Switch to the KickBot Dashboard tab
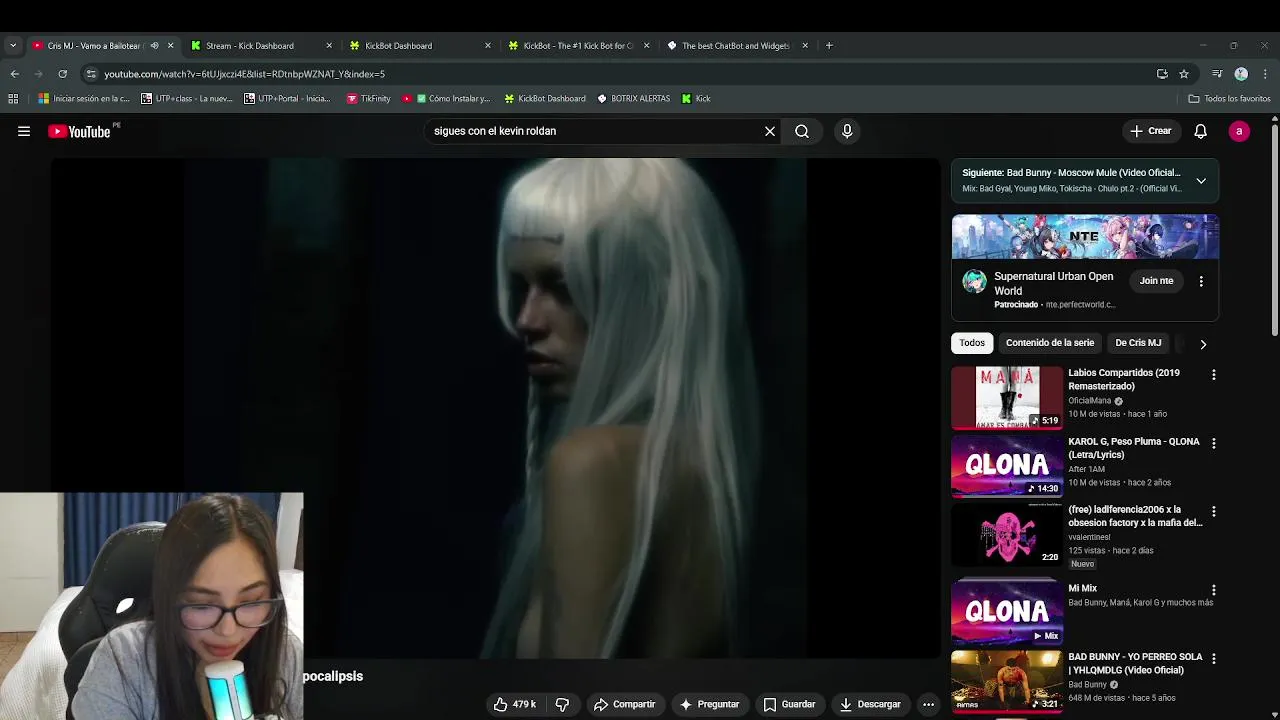Viewport: 1280px width, 720px height. 421,45
